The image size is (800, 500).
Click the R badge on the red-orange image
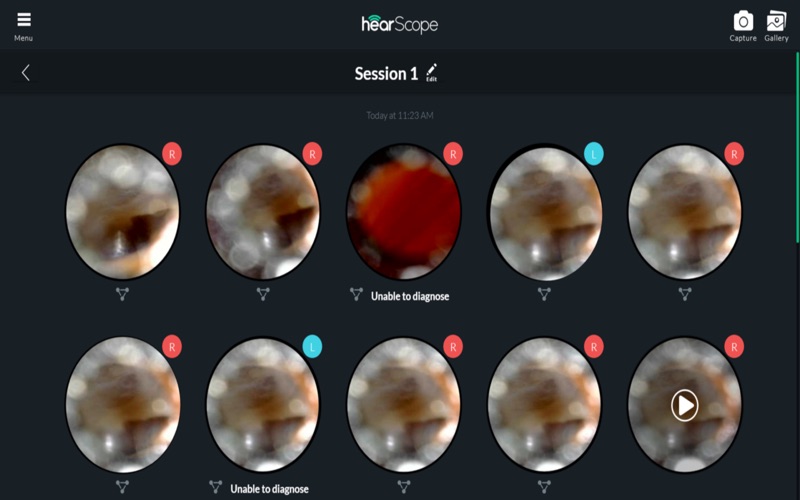[453, 154]
